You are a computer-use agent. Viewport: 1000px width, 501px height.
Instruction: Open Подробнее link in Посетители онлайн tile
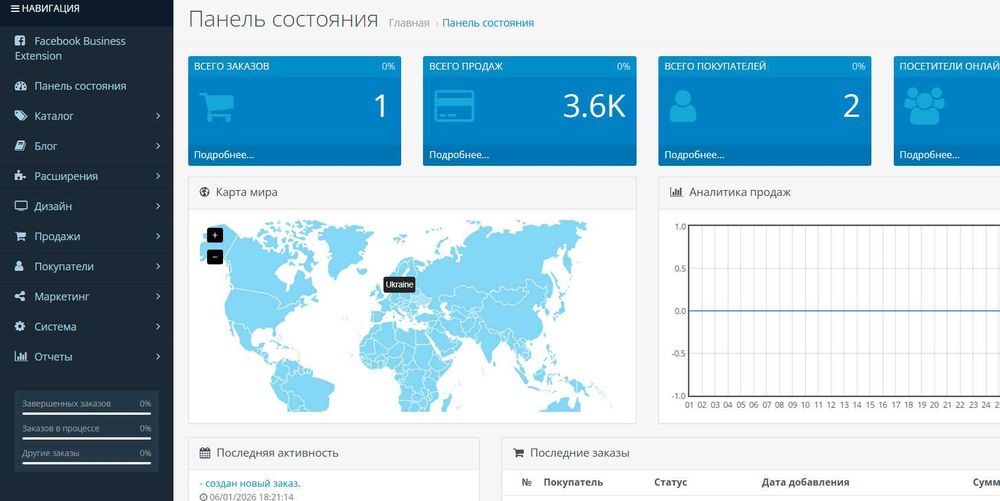929,155
